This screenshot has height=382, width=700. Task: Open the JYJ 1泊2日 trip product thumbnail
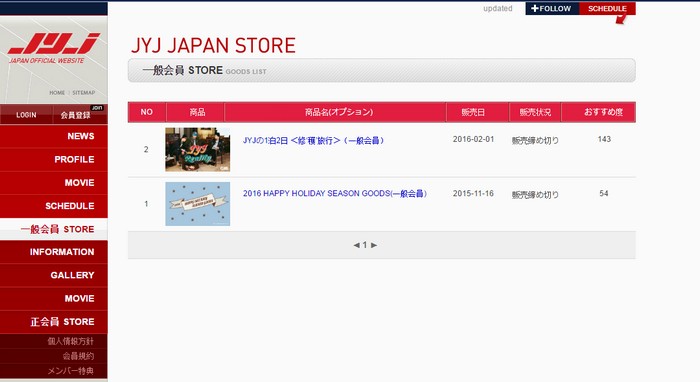198,149
